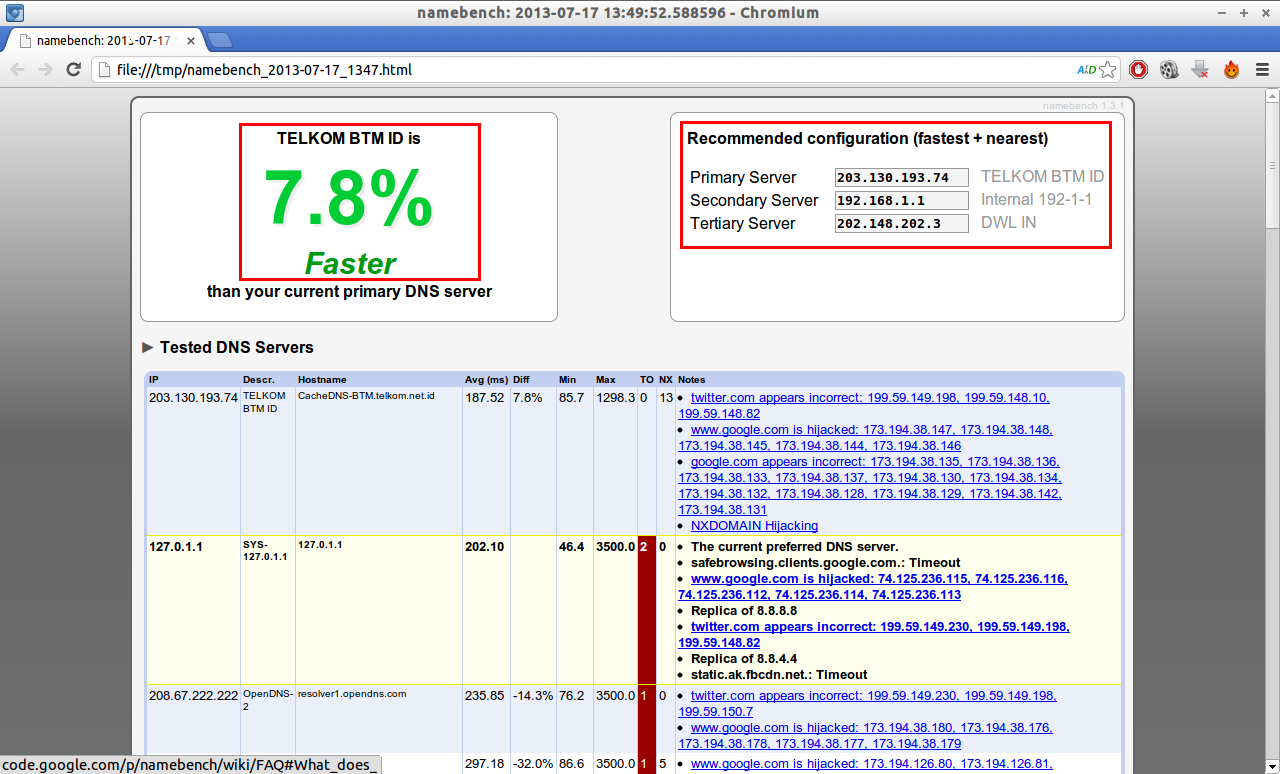This screenshot has width=1280, height=774.
Task: Open the Hola flame smiley extension
Action: point(1231,69)
